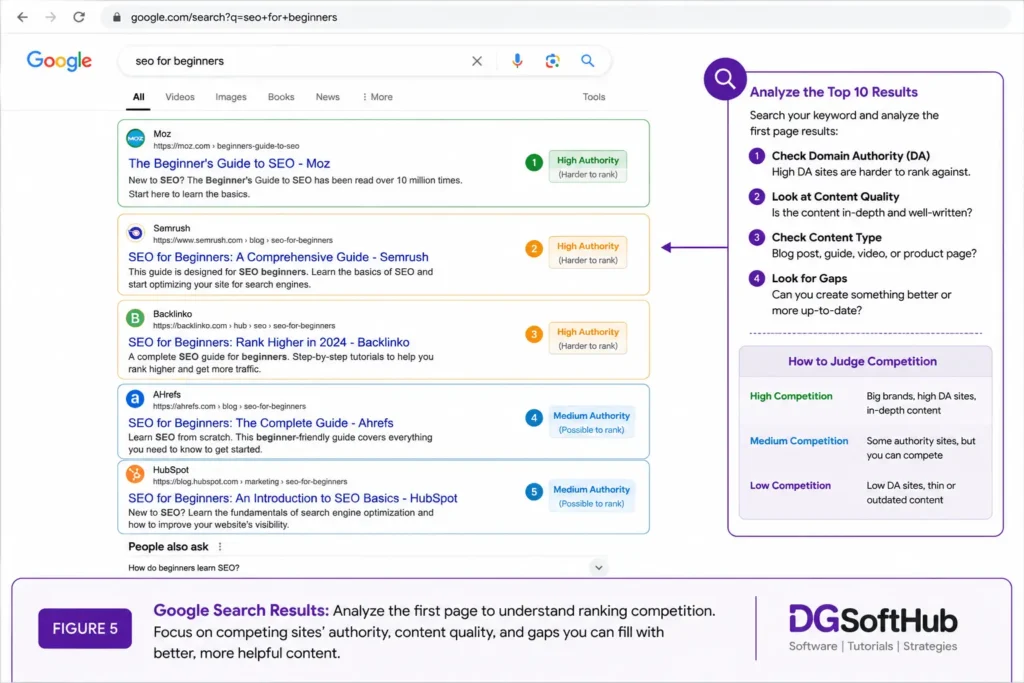Image resolution: width=1024 pixels, height=683 pixels.
Task: Switch to the News tab
Action: [x=327, y=97]
